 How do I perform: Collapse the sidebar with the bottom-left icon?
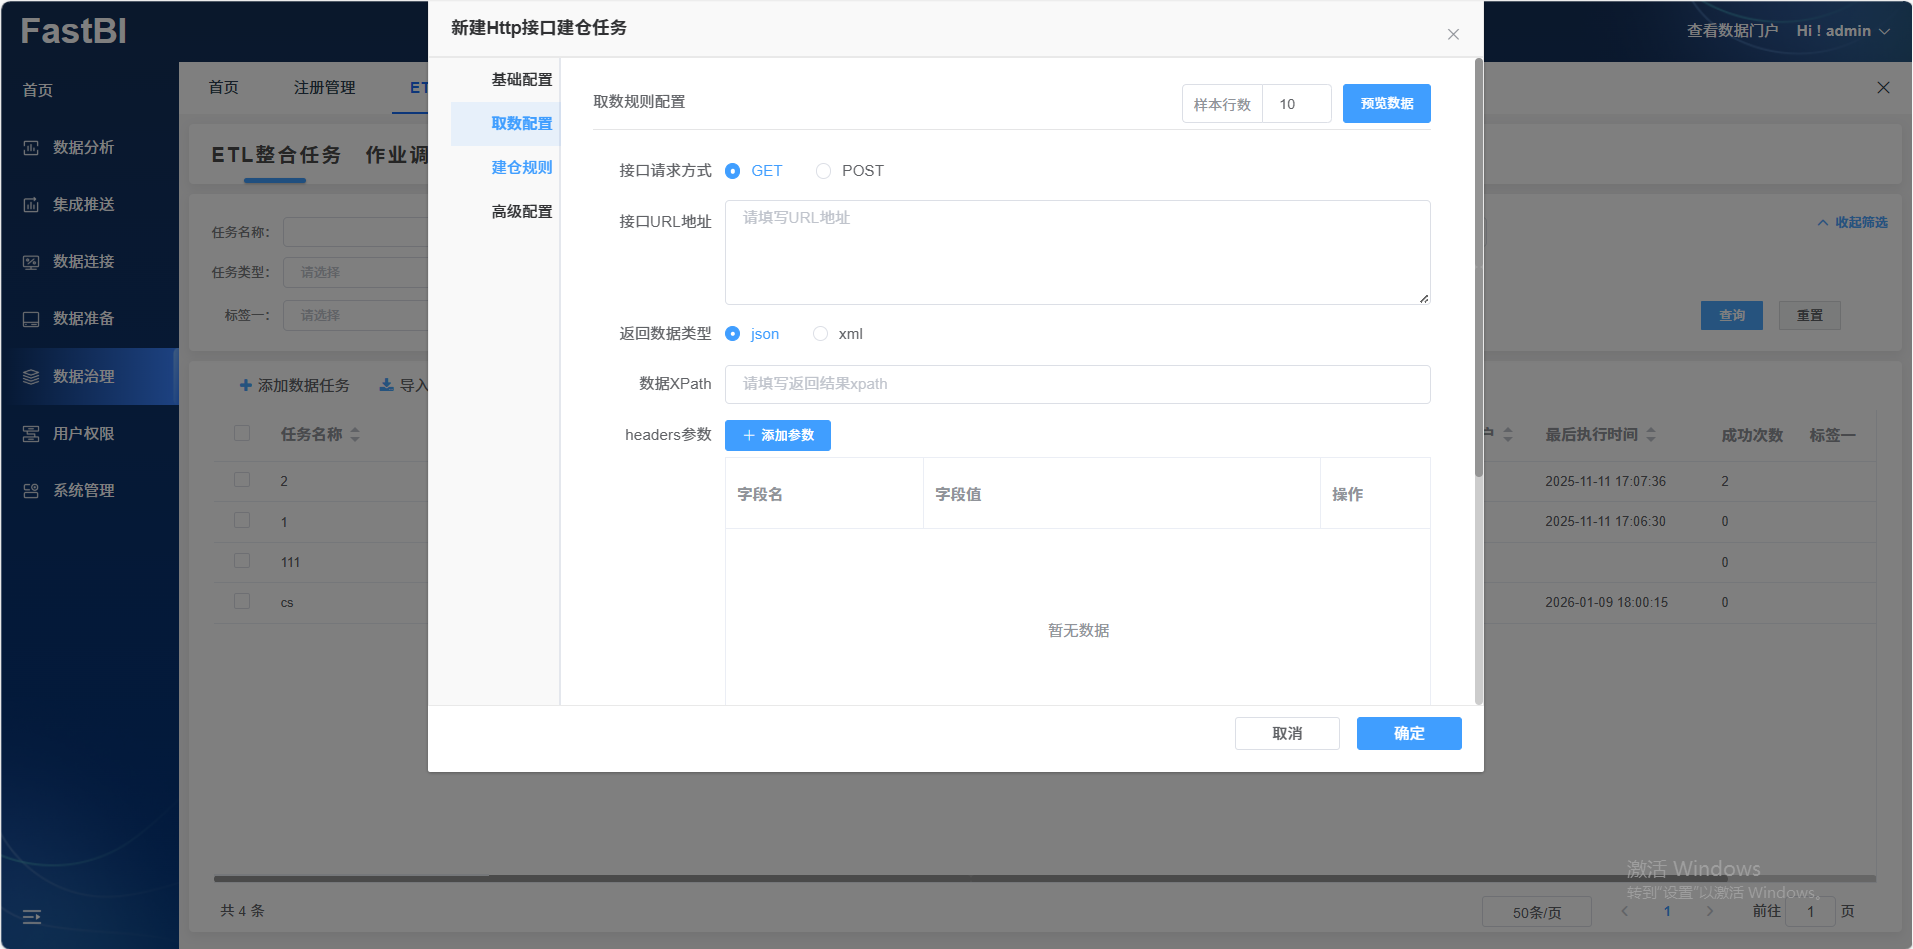coord(31,917)
